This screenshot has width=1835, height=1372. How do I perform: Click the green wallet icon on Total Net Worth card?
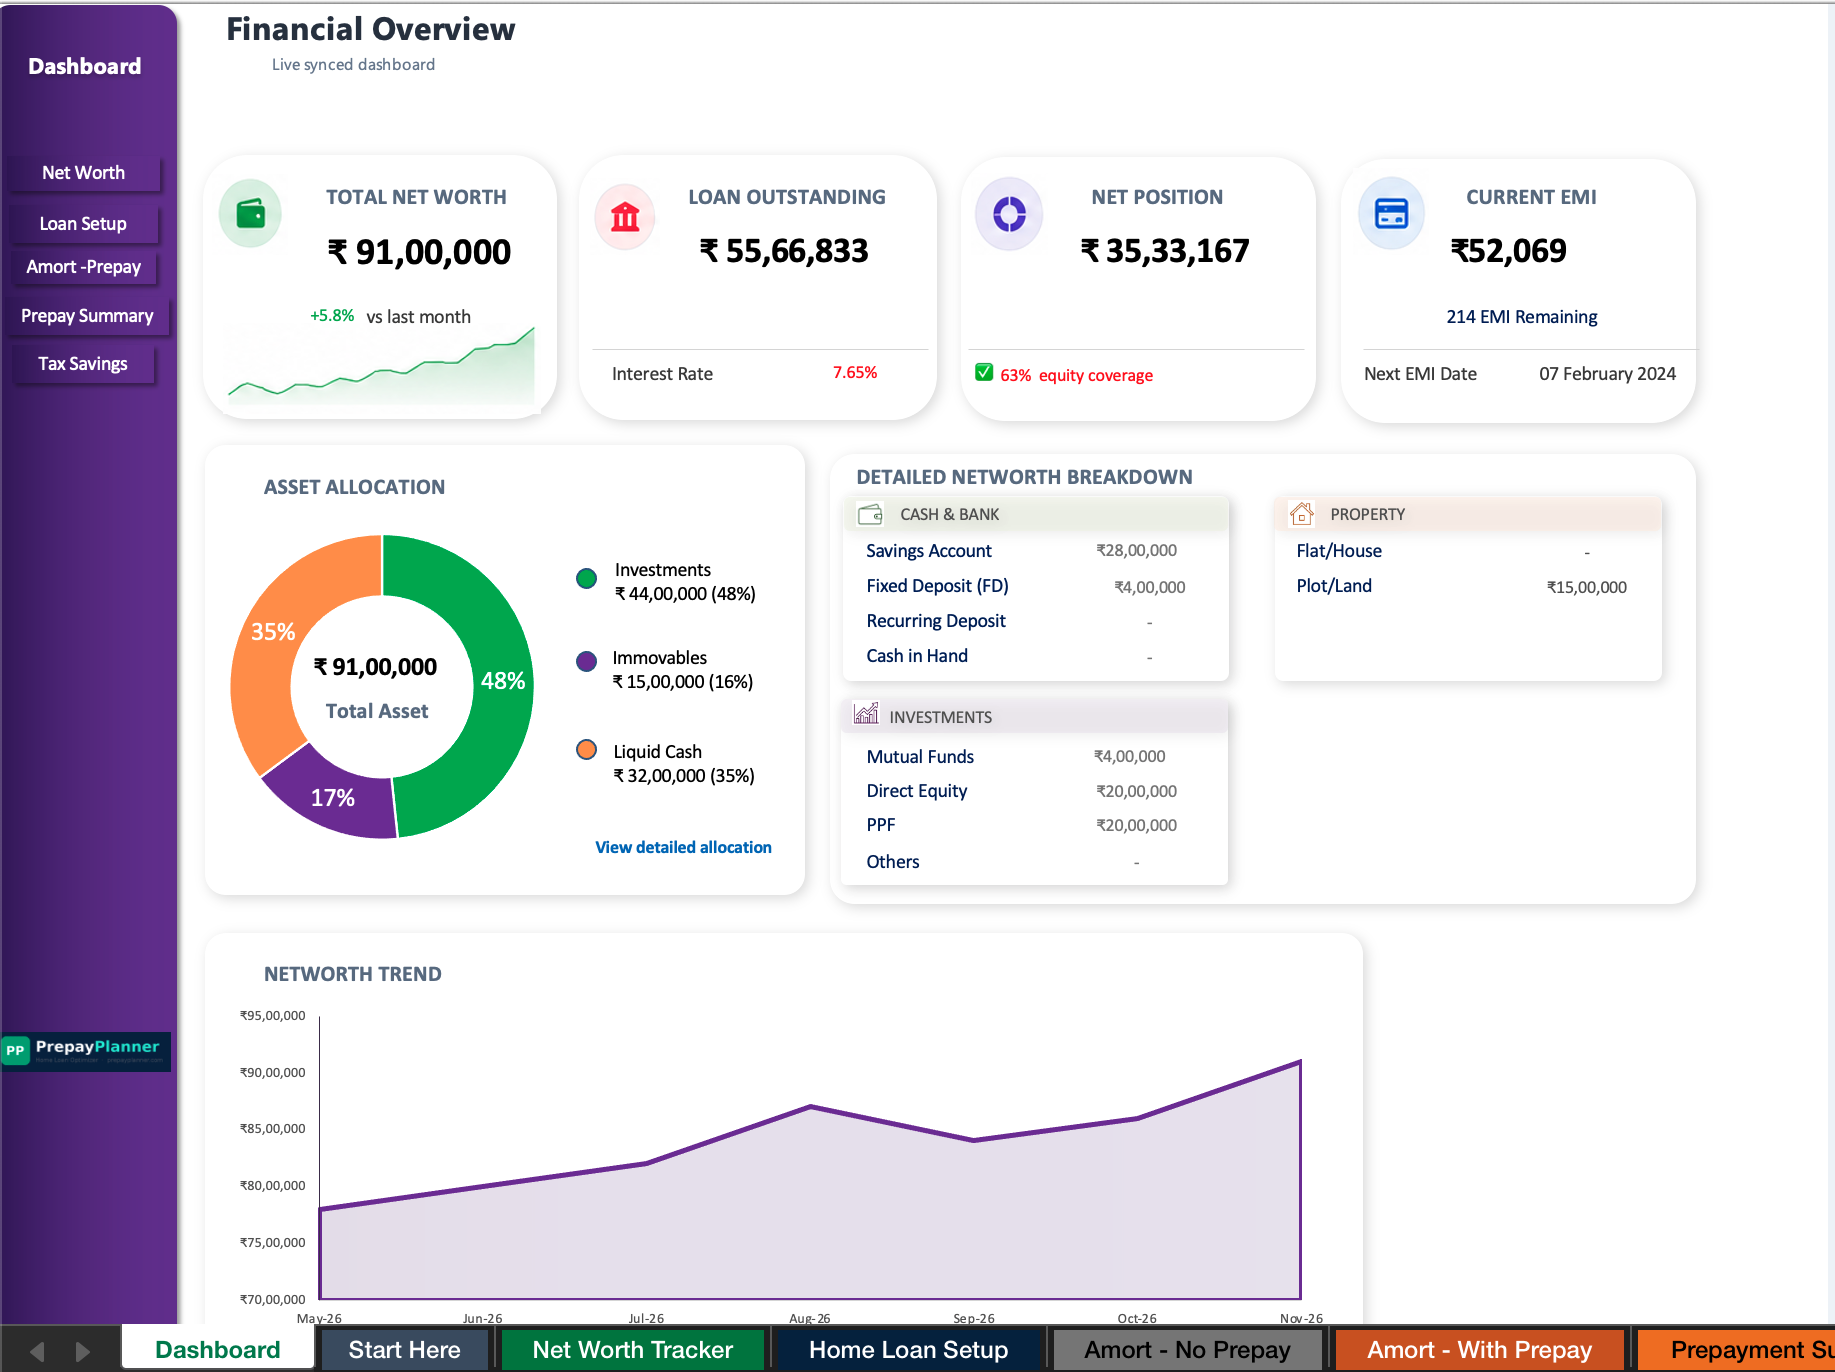(250, 213)
